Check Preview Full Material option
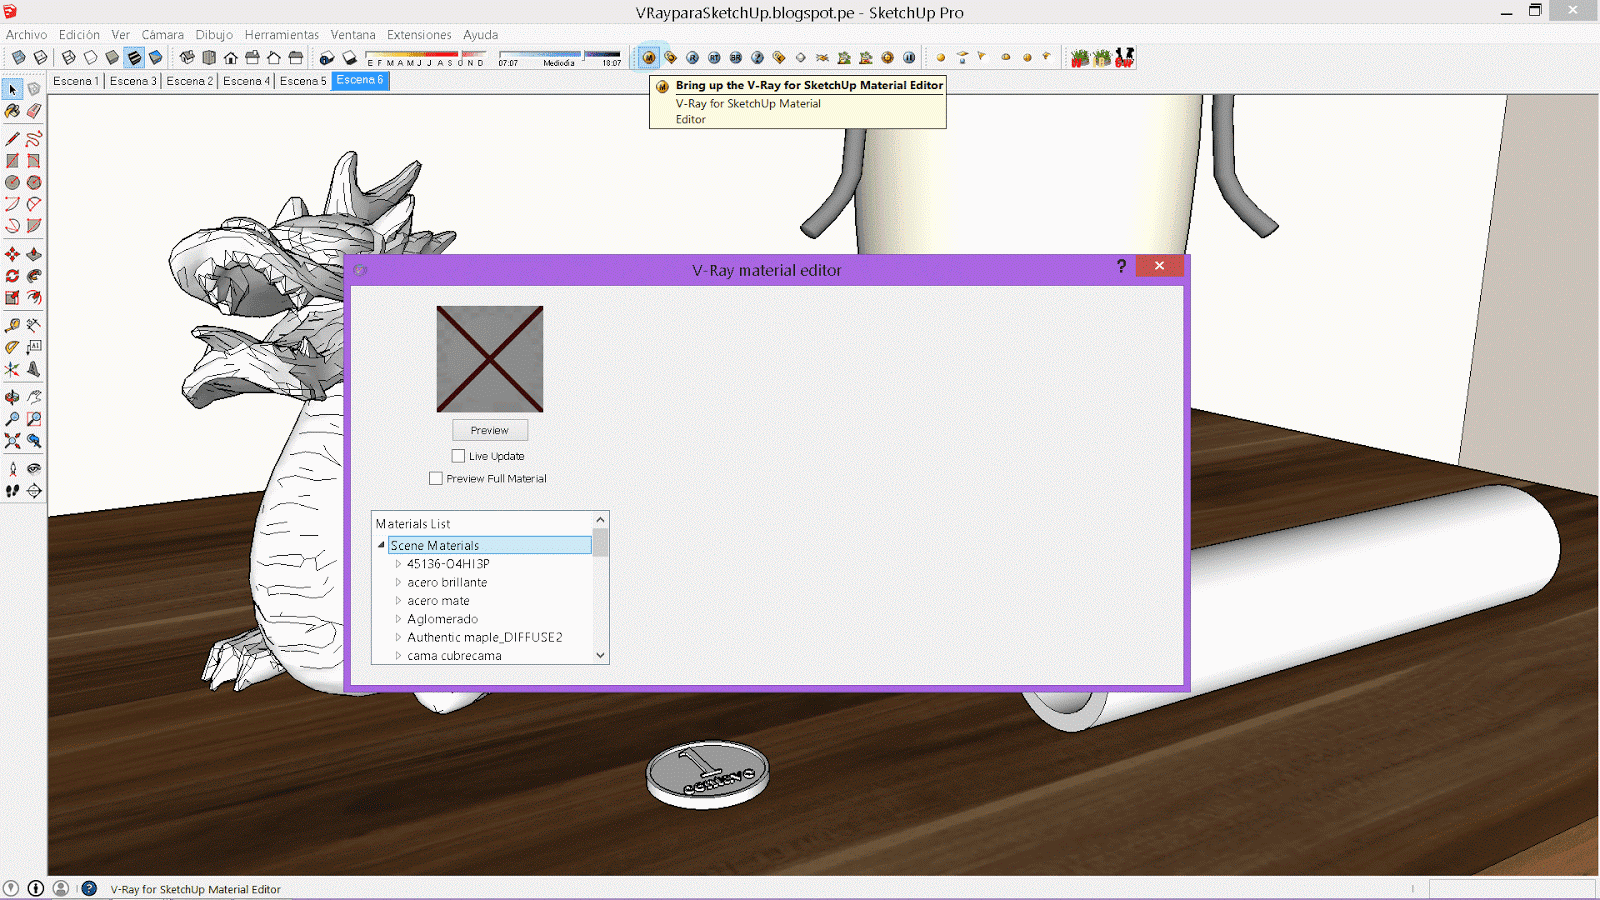 tap(436, 478)
